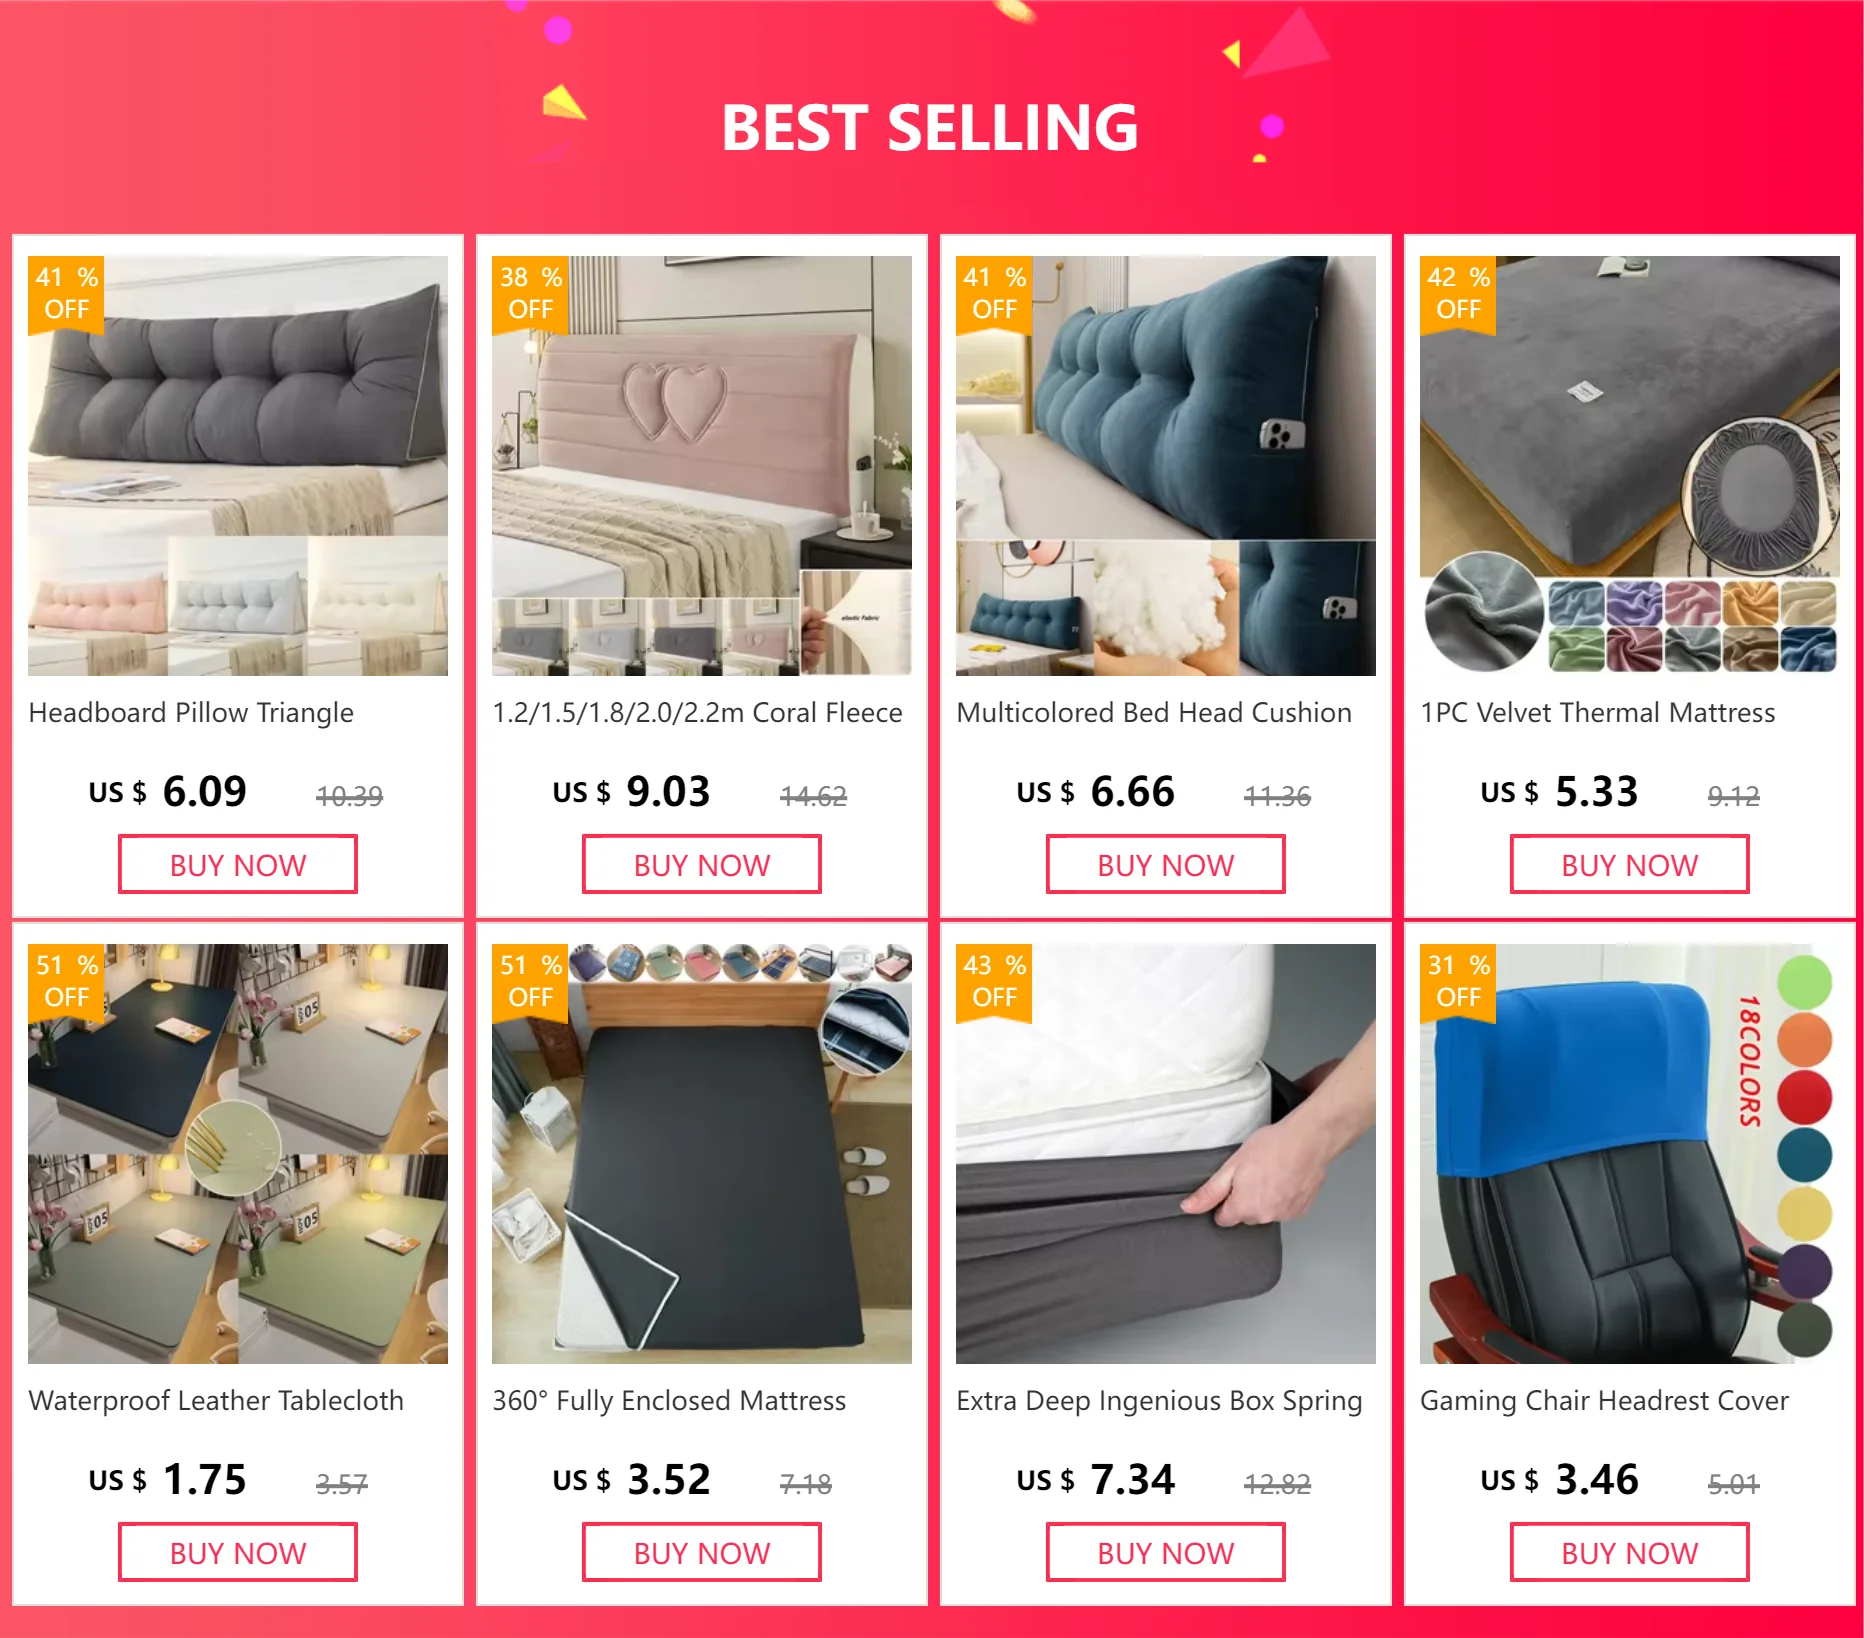Viewport: 1864px width, 1638px height.
Task: Click the 31% OFF badge on Headrest Cover
Action: tap(1458, 981)
